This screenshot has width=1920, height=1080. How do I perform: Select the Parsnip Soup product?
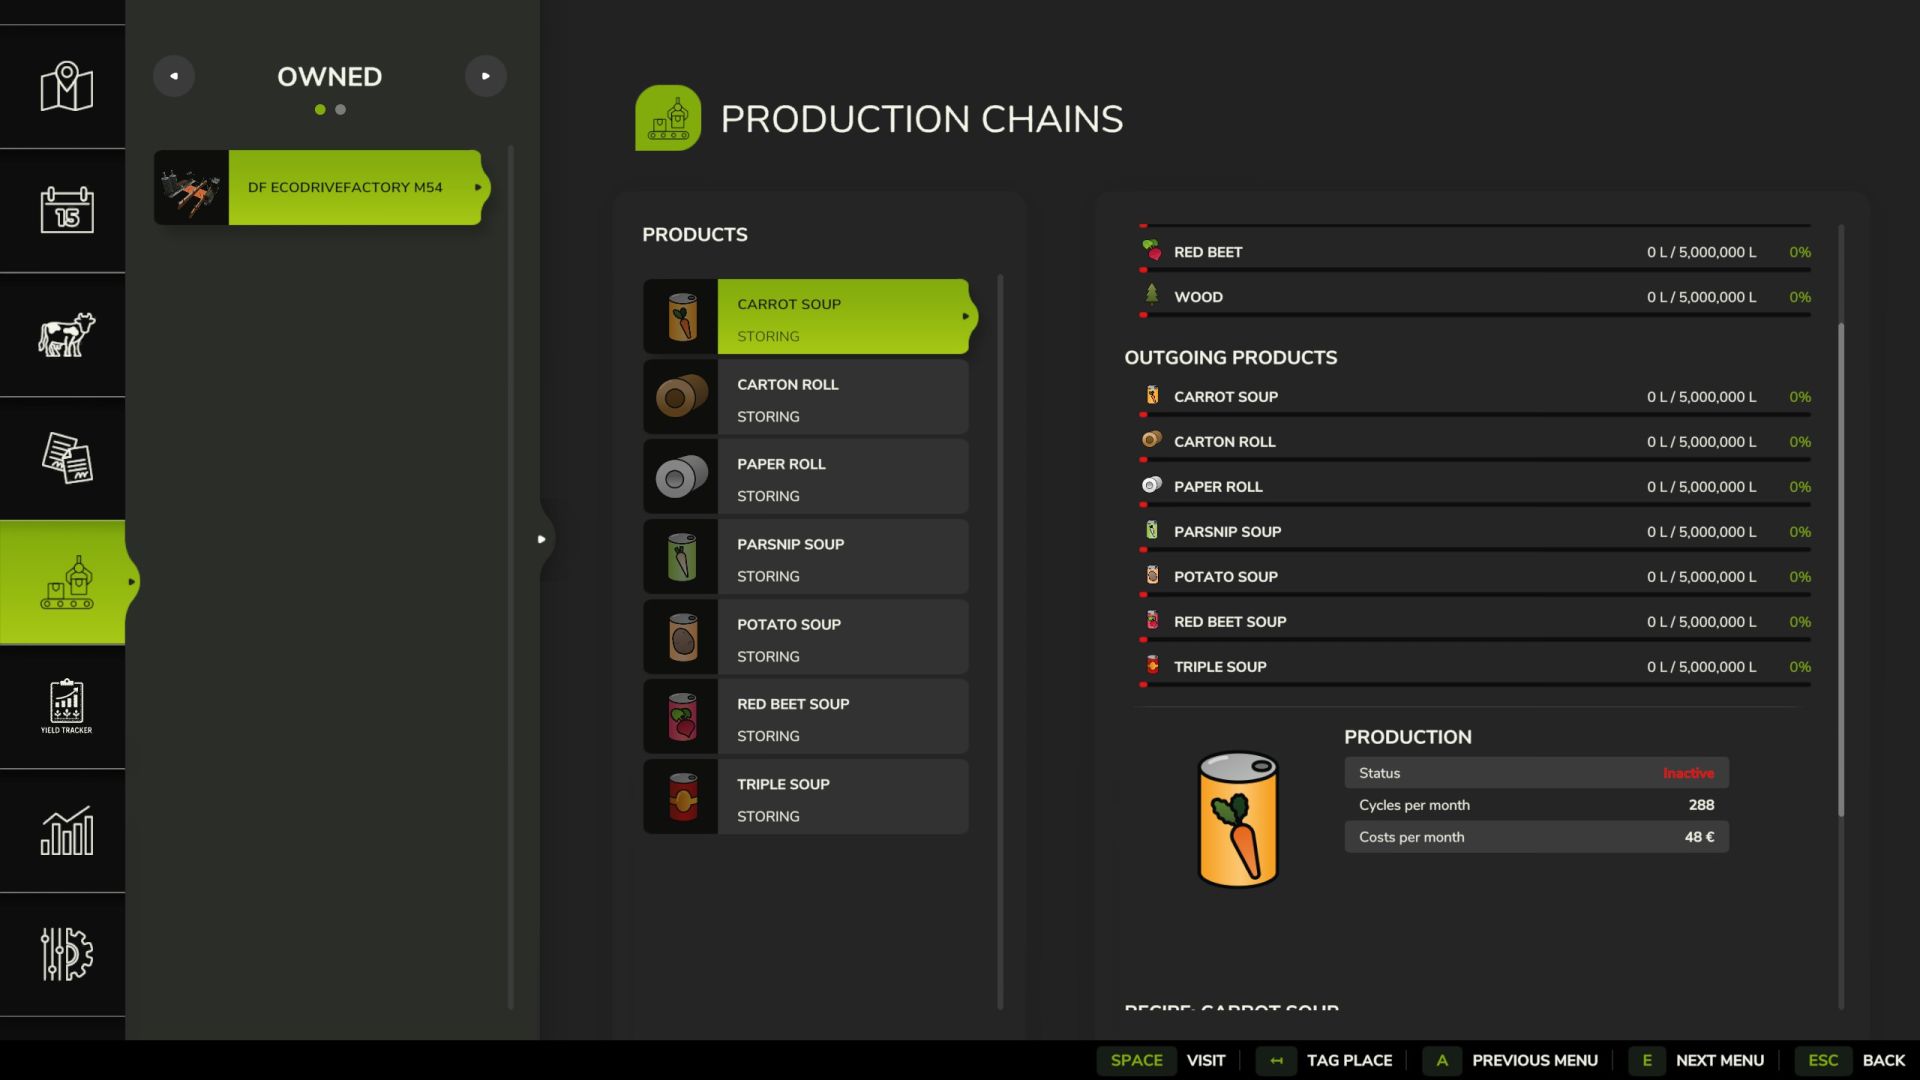coord(806,557)
